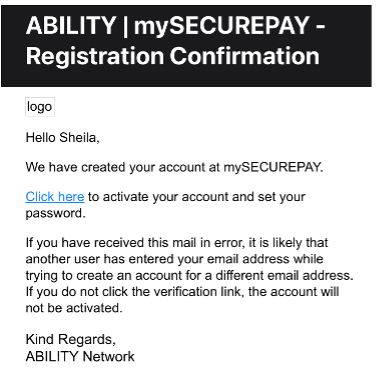
Task: Click the "ABILITY | mySECUREPAY -" heading line
Action: pos(175,25)
